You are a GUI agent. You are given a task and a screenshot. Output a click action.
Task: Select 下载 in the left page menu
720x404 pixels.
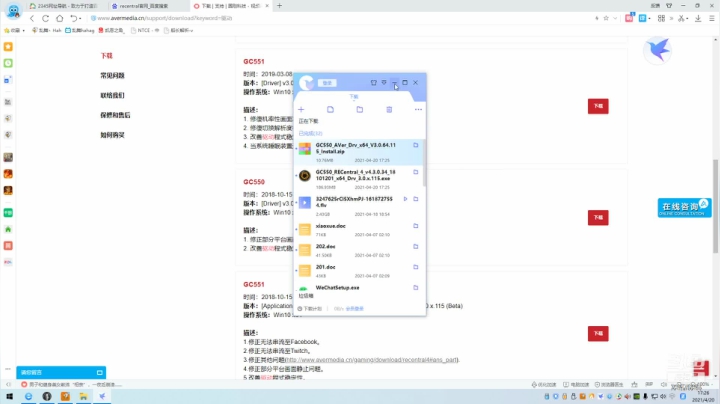pos(107,56)
